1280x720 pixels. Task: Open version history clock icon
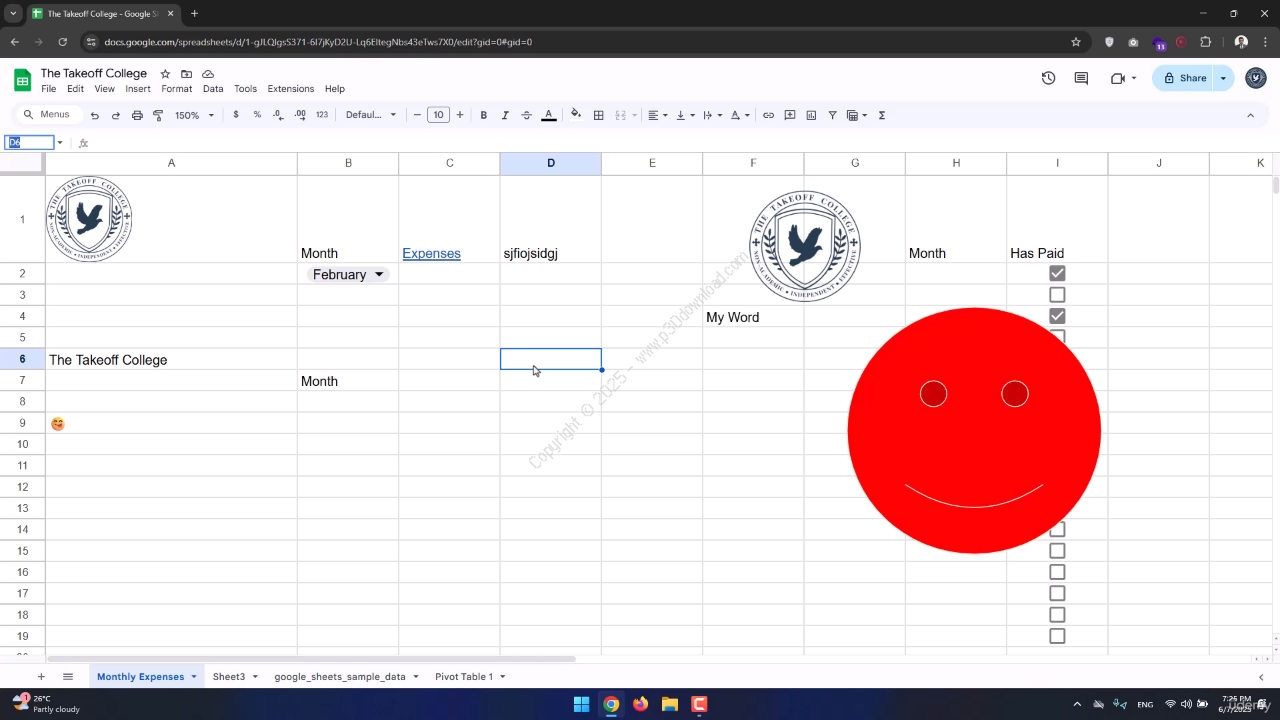point(1048,78)
